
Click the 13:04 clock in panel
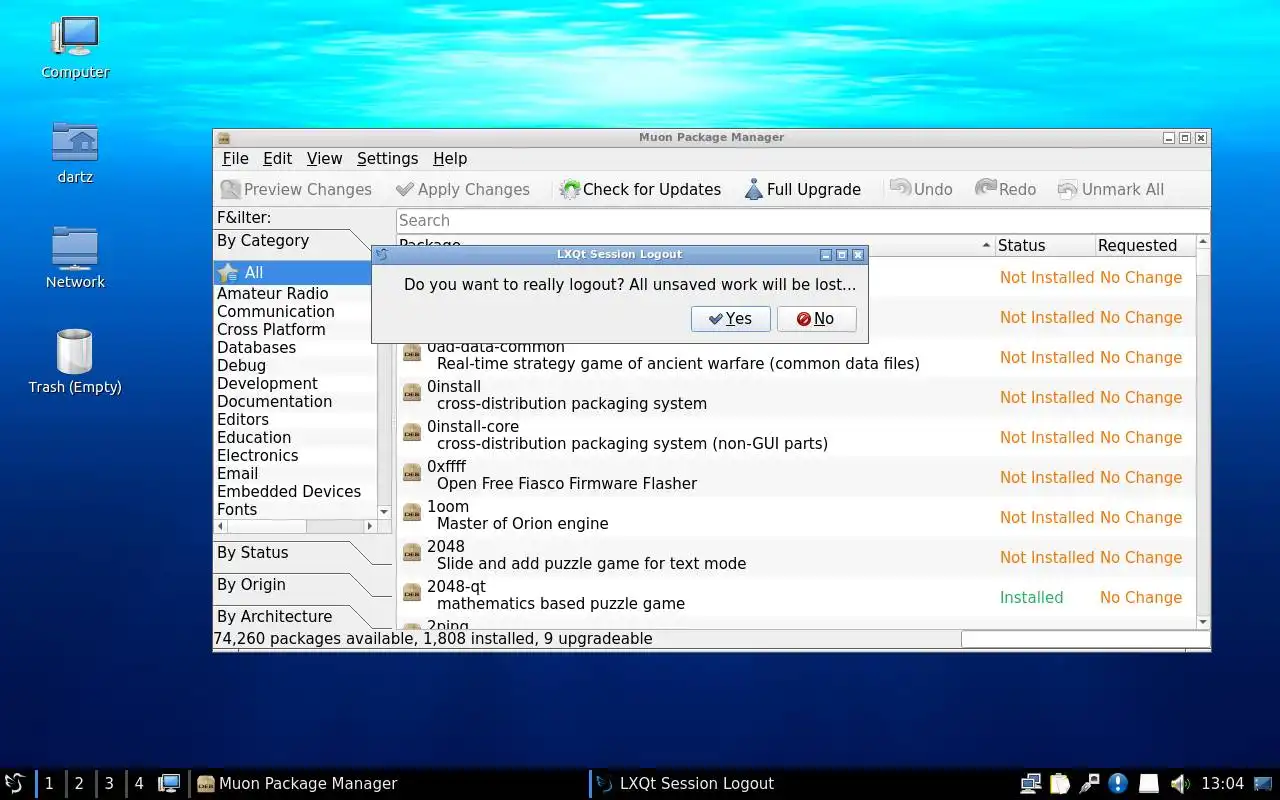[x=1222, y=783]
